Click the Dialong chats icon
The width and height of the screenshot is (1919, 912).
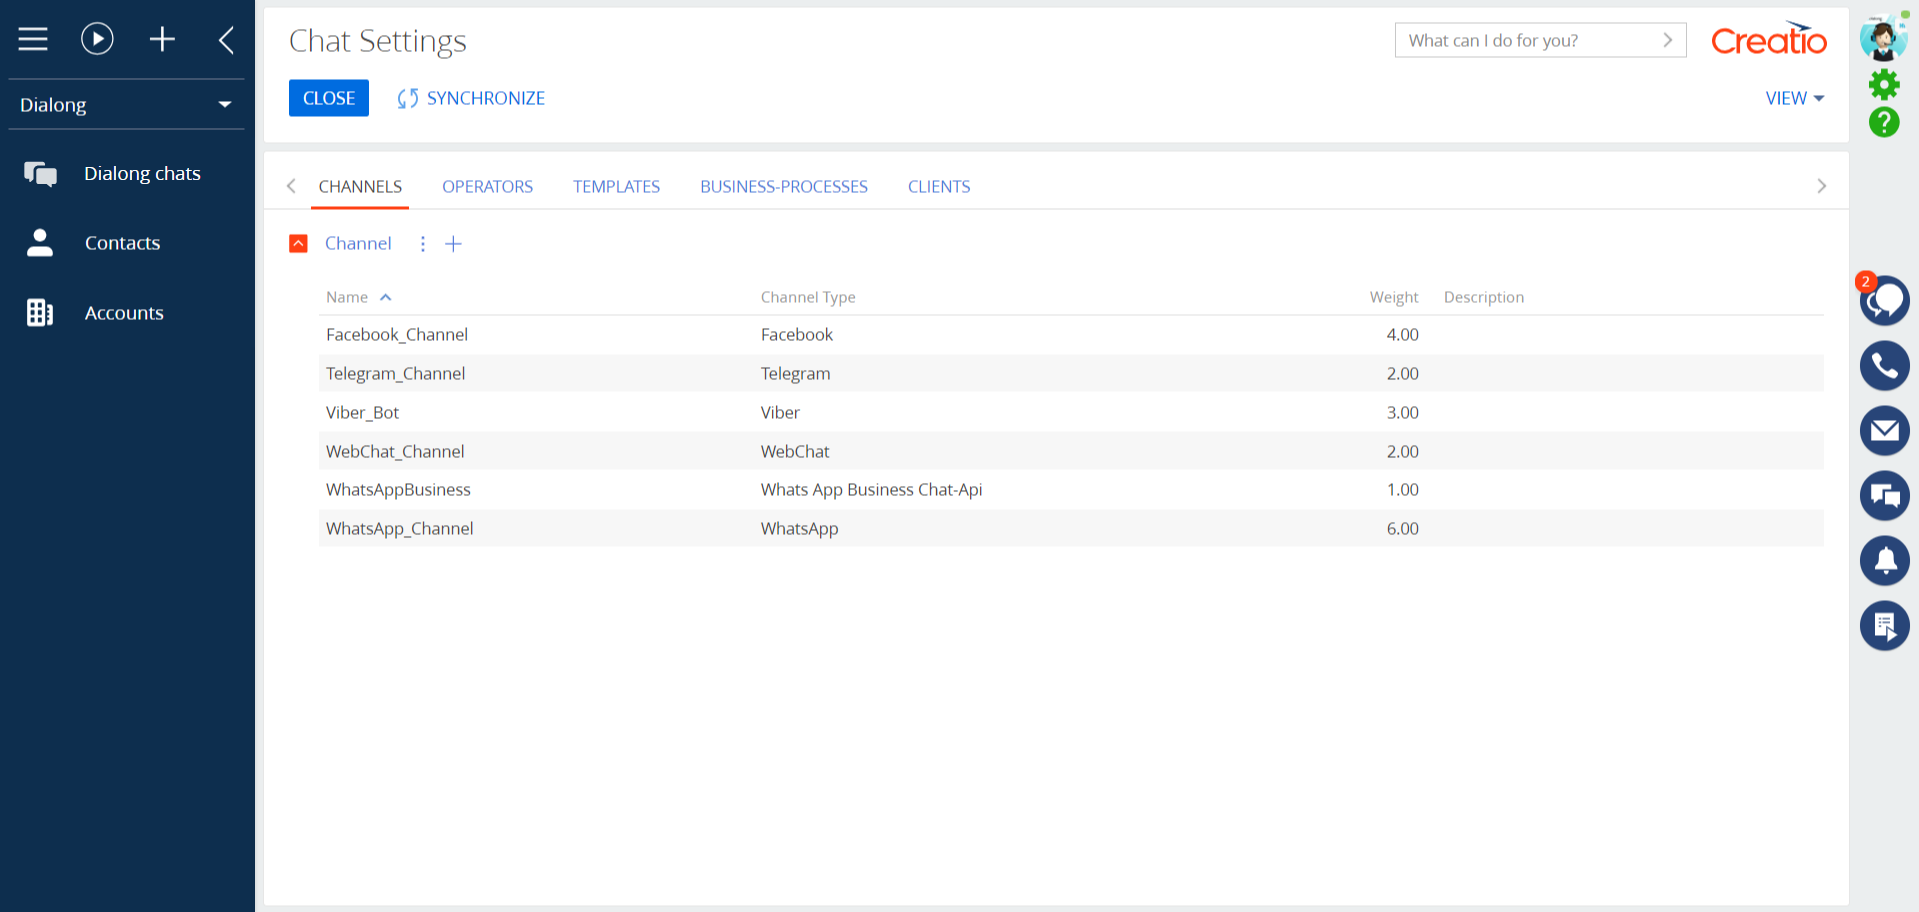(40, 174)
